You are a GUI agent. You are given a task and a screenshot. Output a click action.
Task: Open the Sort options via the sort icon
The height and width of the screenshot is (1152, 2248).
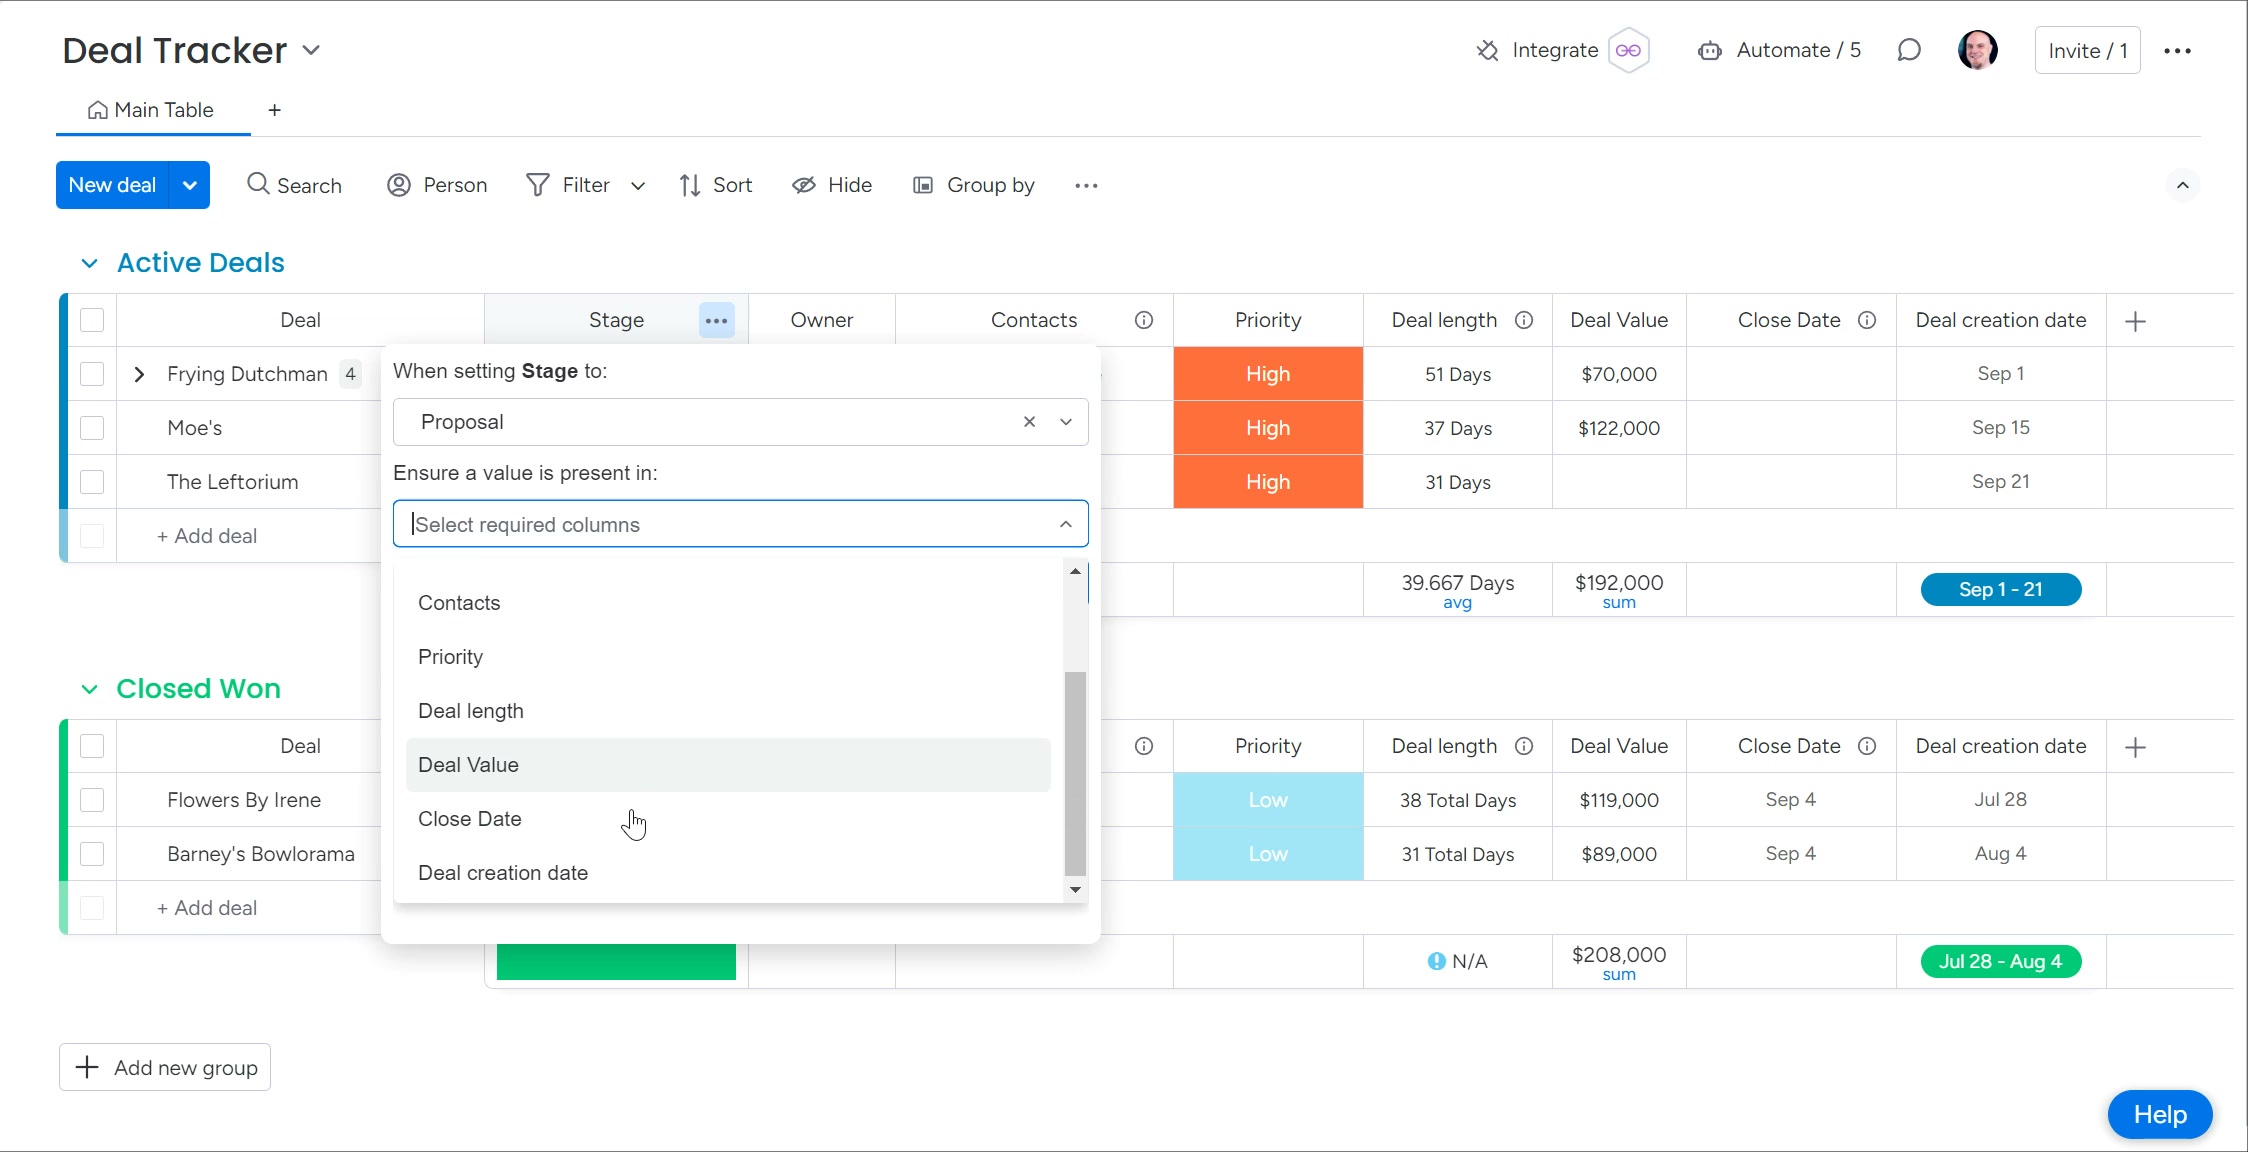point(690,185)
